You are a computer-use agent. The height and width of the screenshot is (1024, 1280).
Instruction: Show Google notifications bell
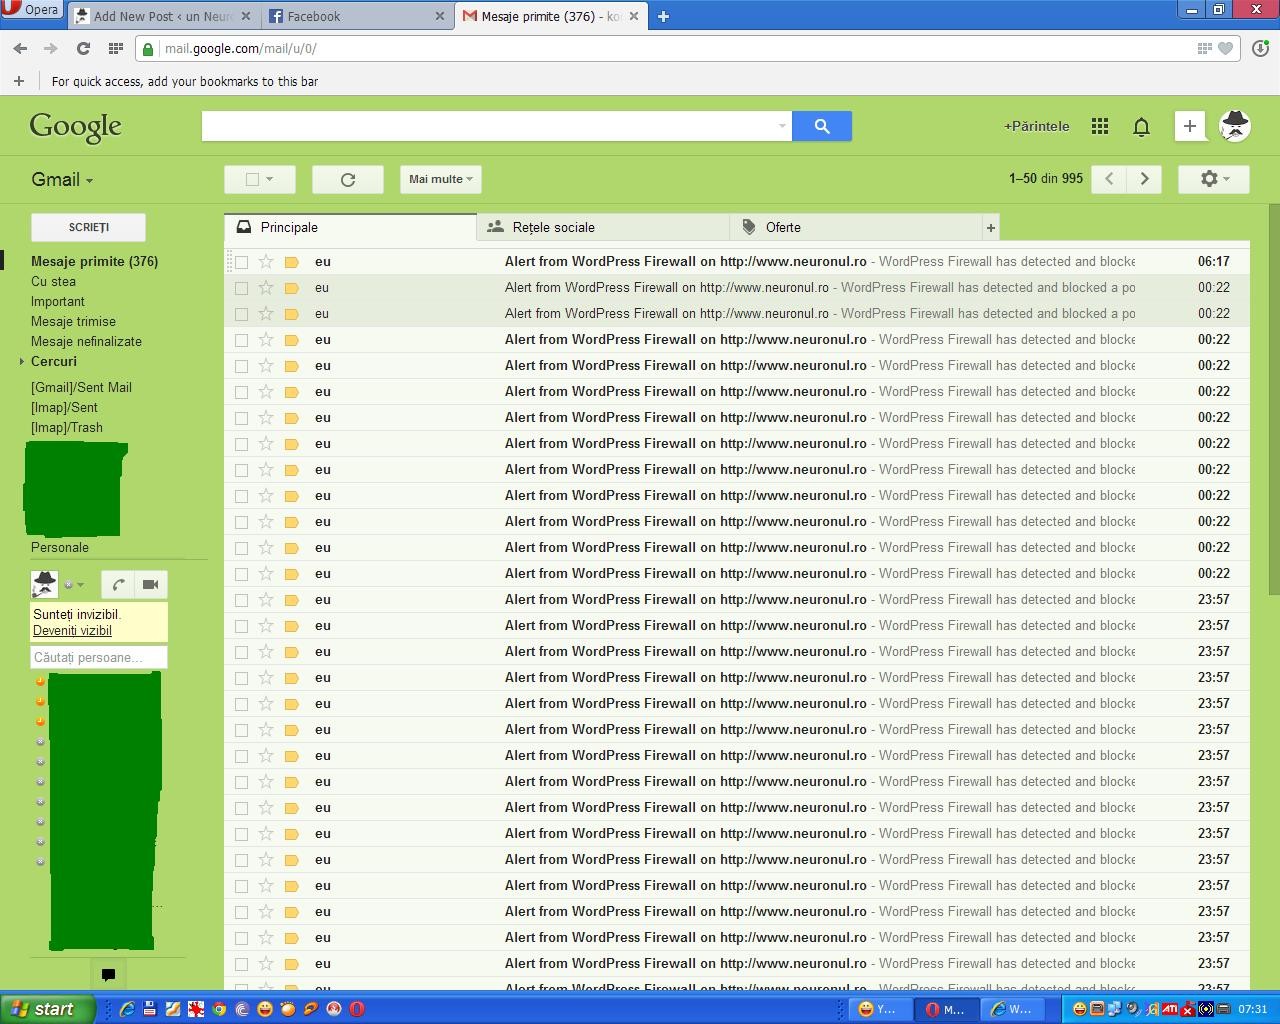tap(1141, 126)
